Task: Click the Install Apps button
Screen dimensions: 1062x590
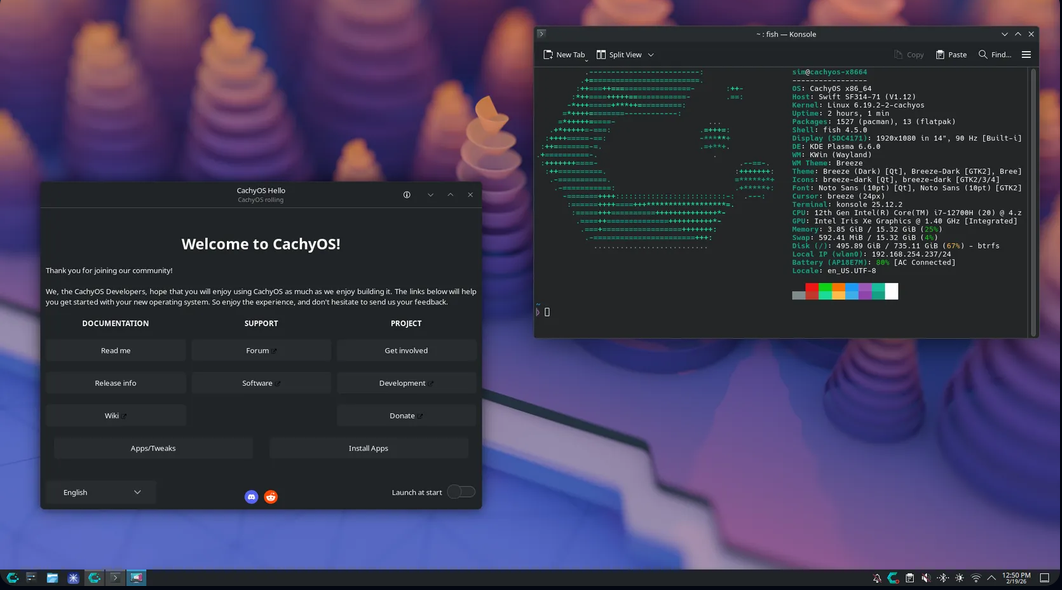Action: (x=368, y=448)
